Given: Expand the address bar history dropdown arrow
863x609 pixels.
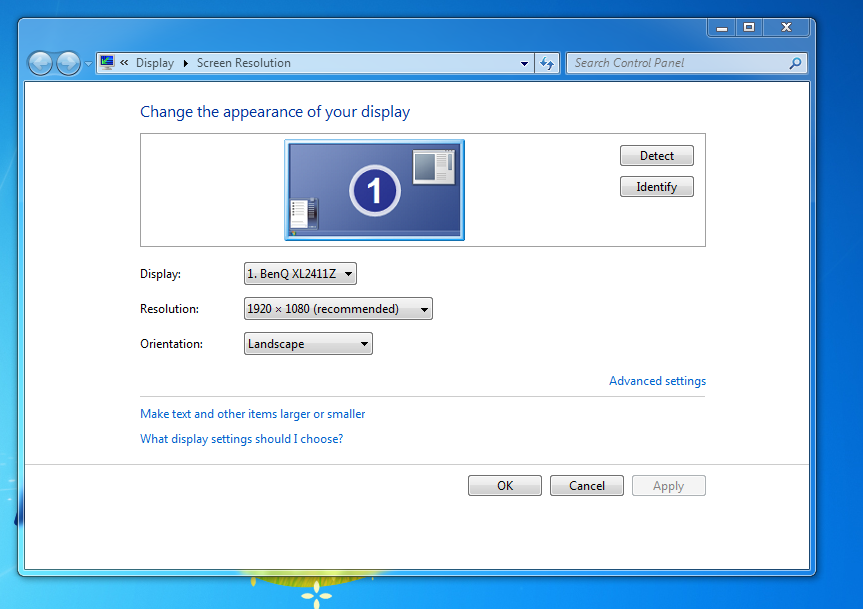Looking at the screenshot, I should tap(525, 63).
